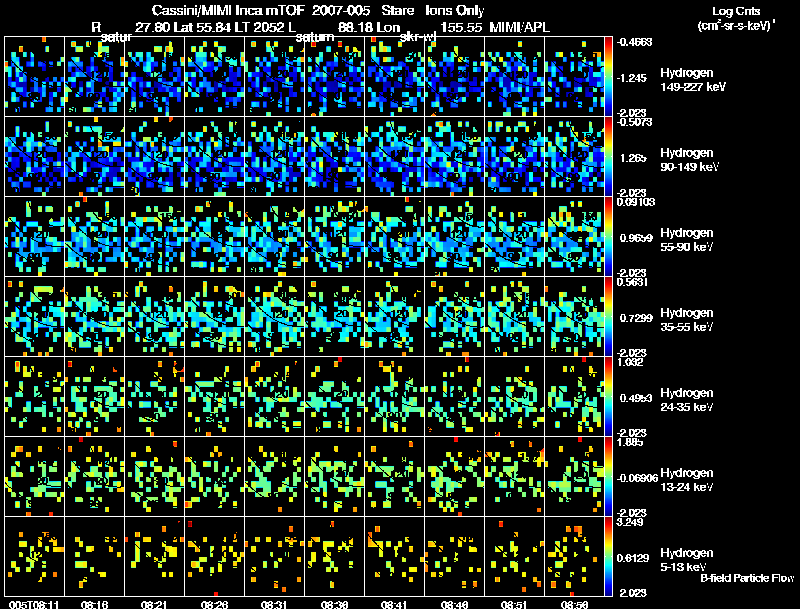Click the 005T08:11 time label

pos(32,604)
